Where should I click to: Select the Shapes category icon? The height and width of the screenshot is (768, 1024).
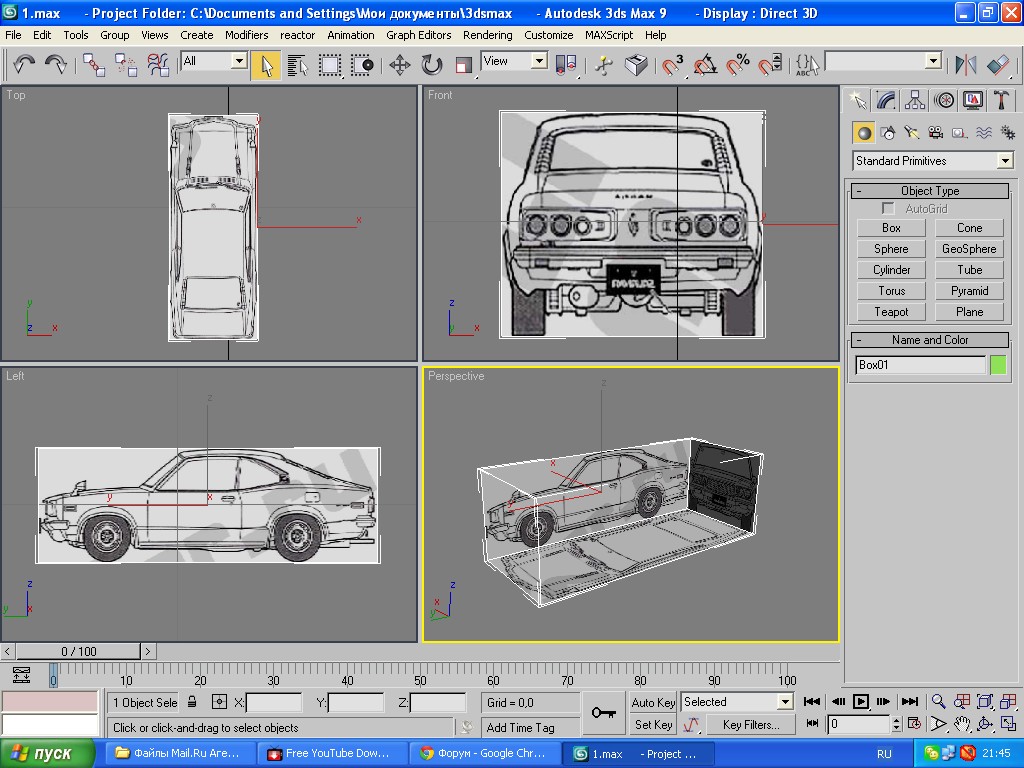tap(888, 133)
